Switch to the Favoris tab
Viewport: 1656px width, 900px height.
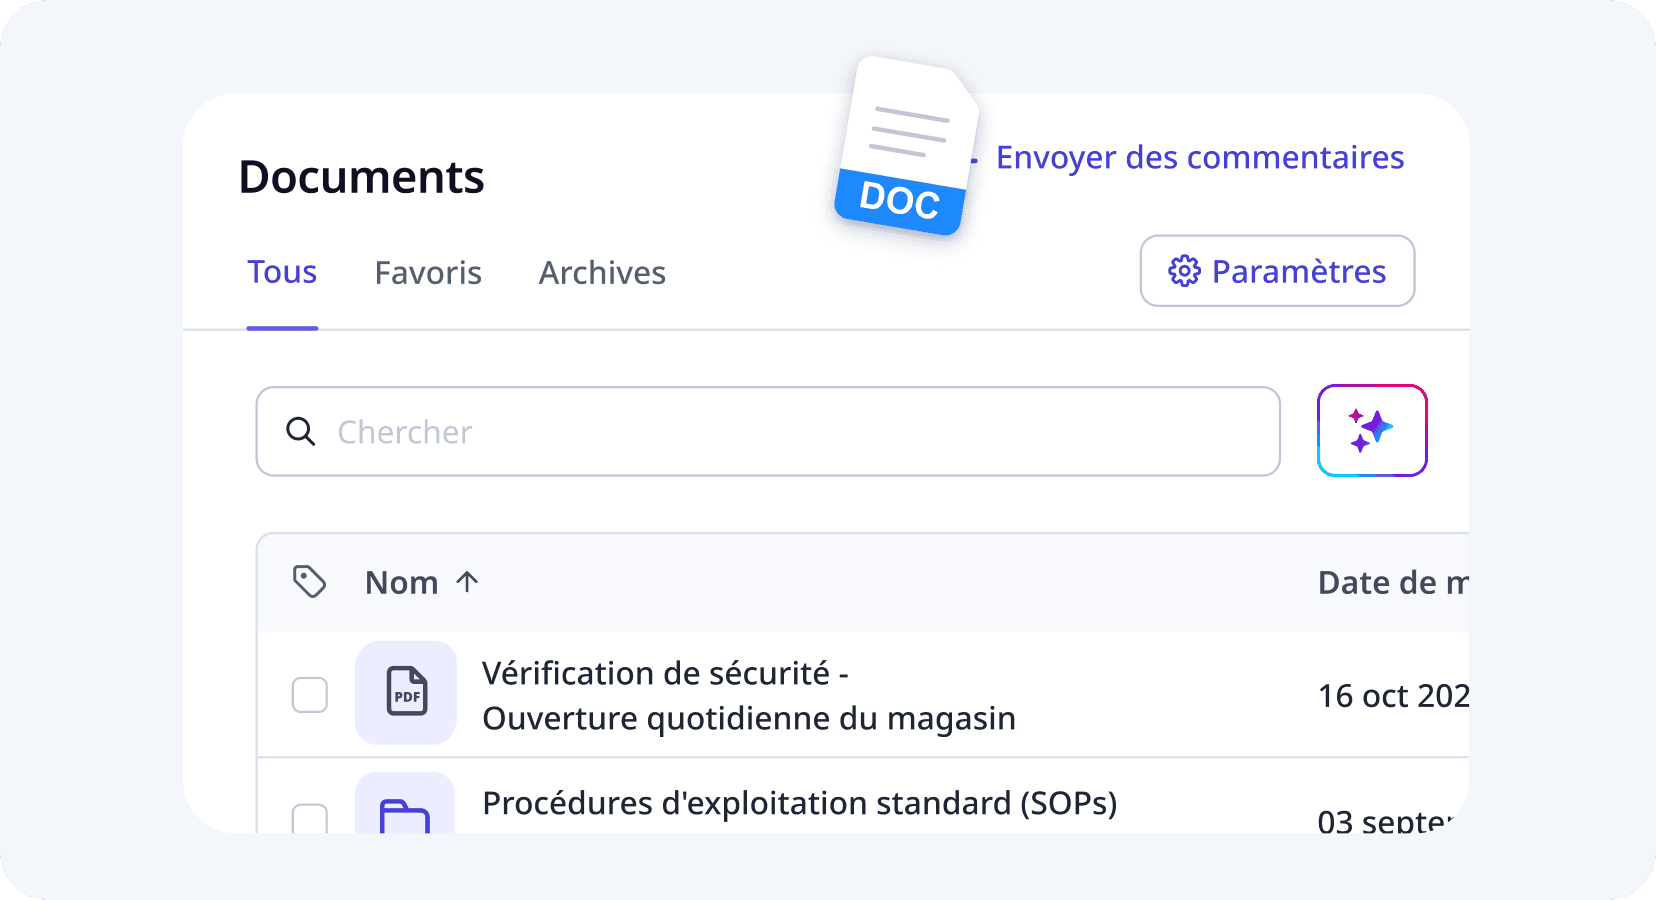428,272
